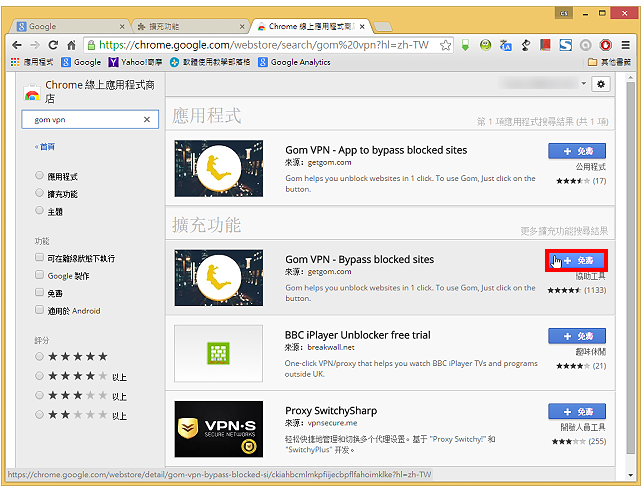Viewport: 644px width, 489px height.
Task: Add Gom VPN Bypass blocked sites extension
Action: click(577, 260)
